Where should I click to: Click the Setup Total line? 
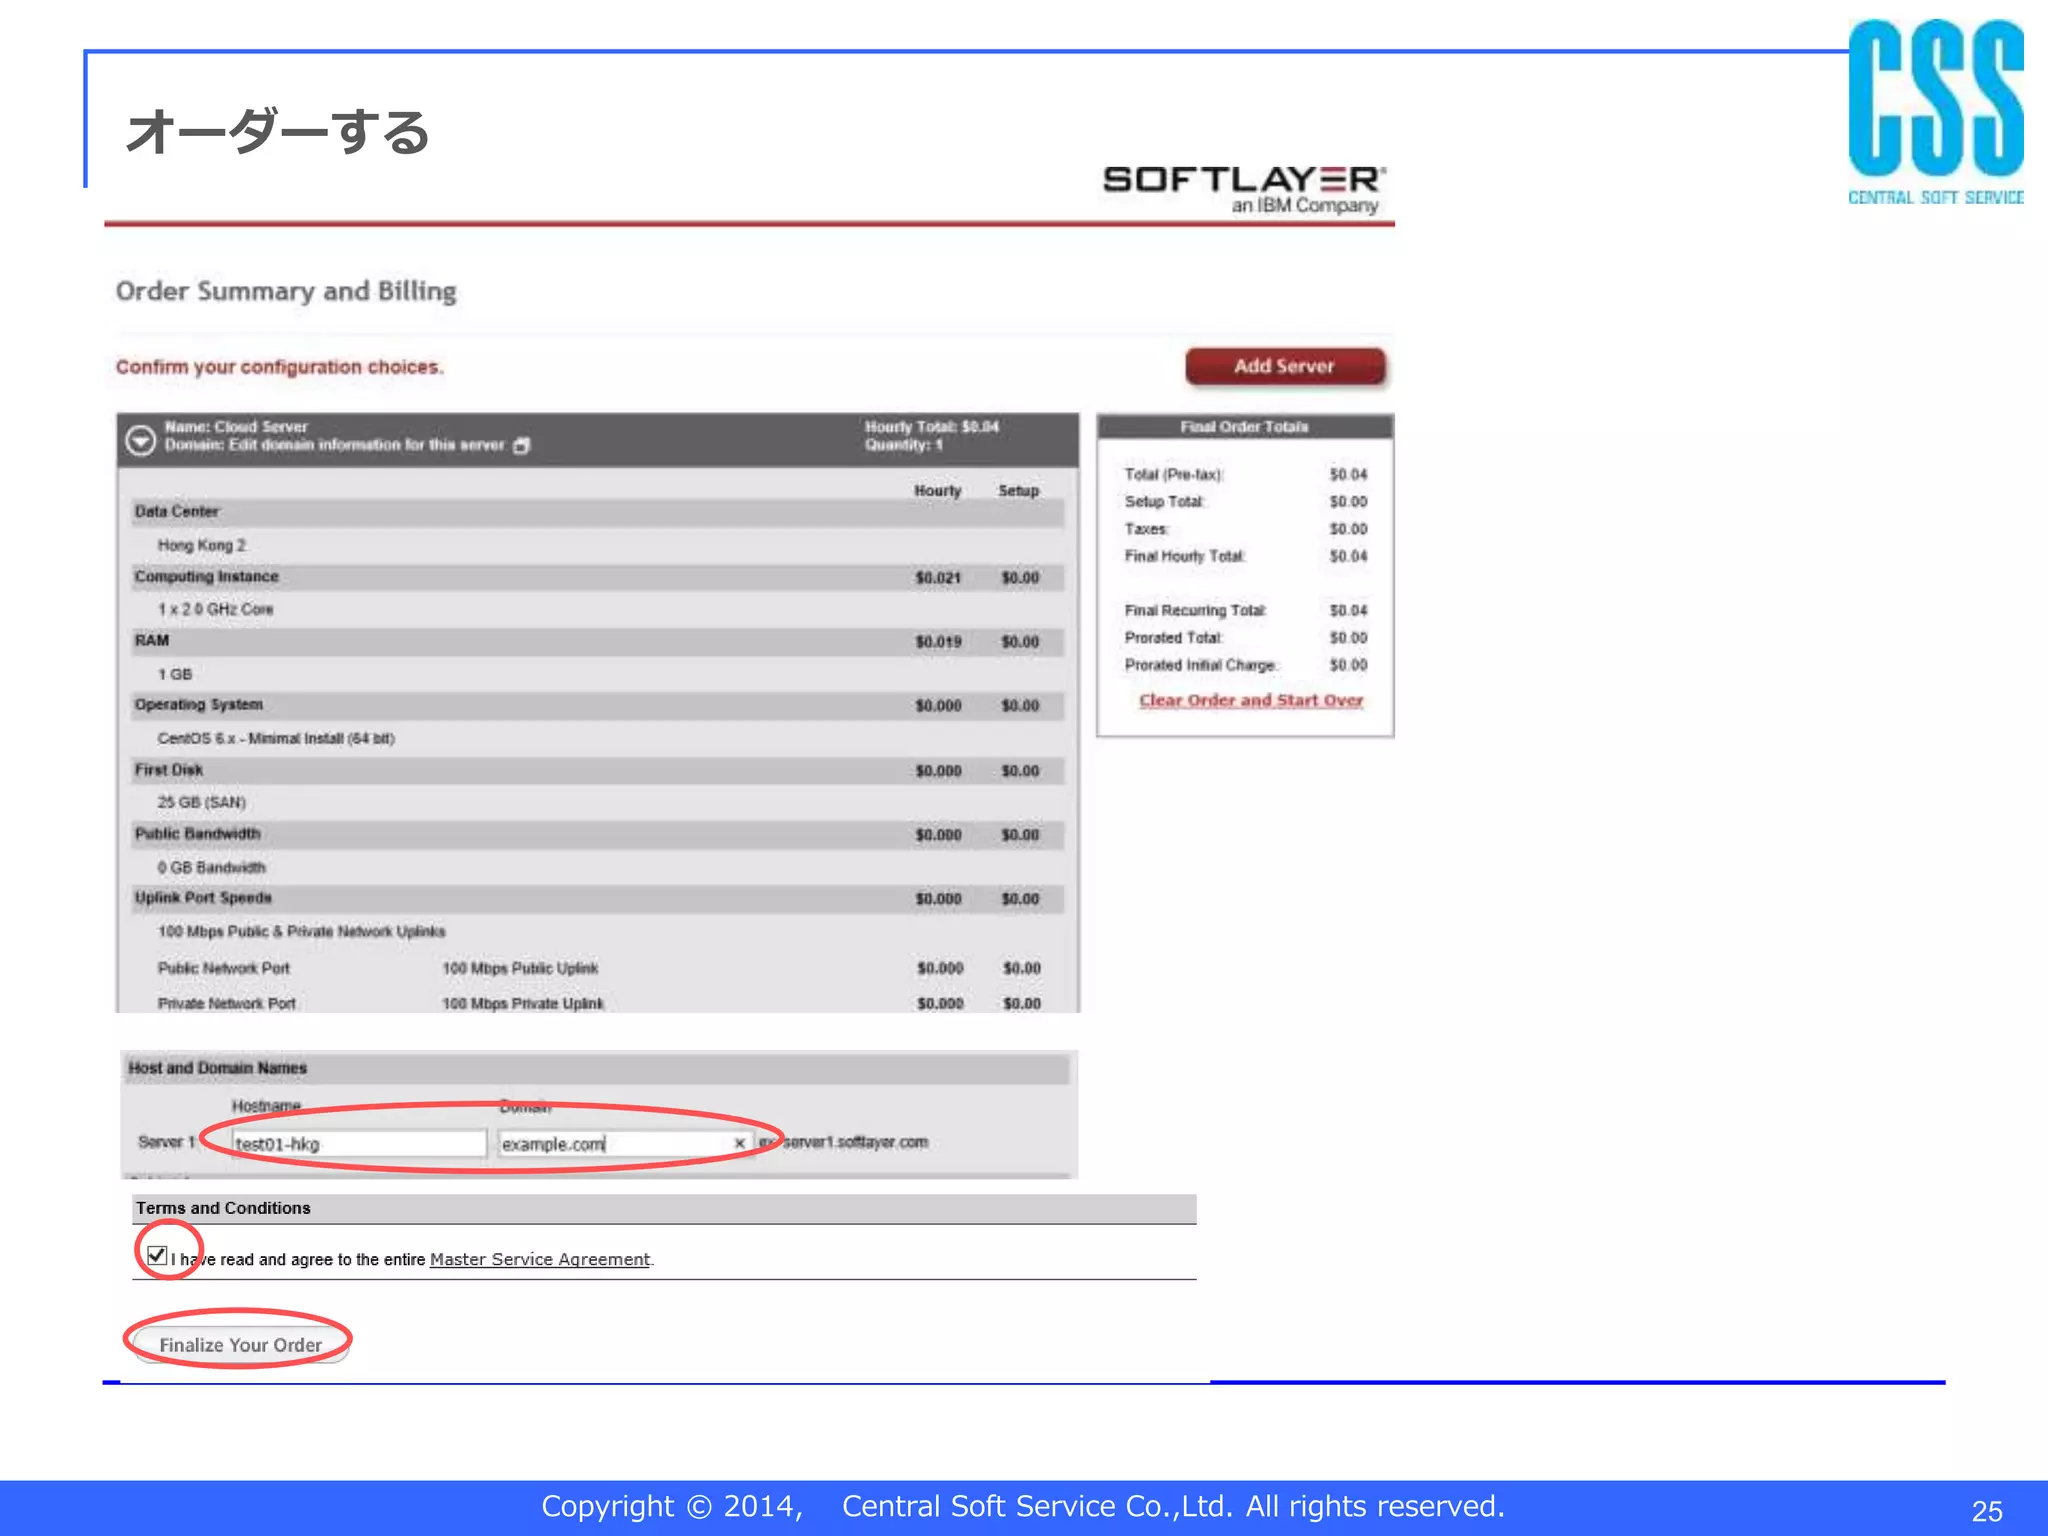coord(1245,501)
